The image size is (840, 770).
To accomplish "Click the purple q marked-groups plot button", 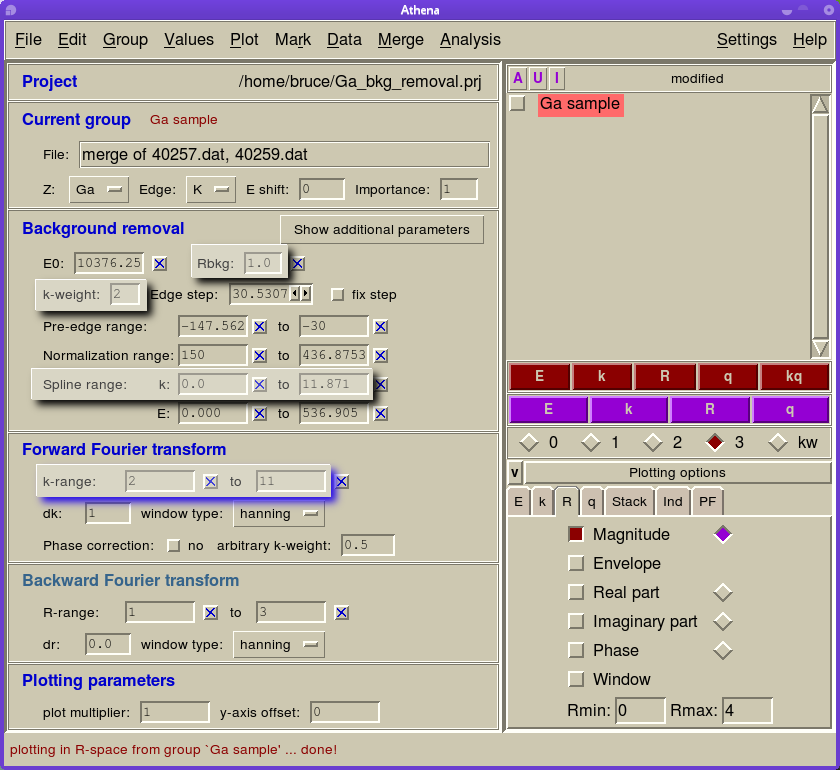I will coord(790,410).
